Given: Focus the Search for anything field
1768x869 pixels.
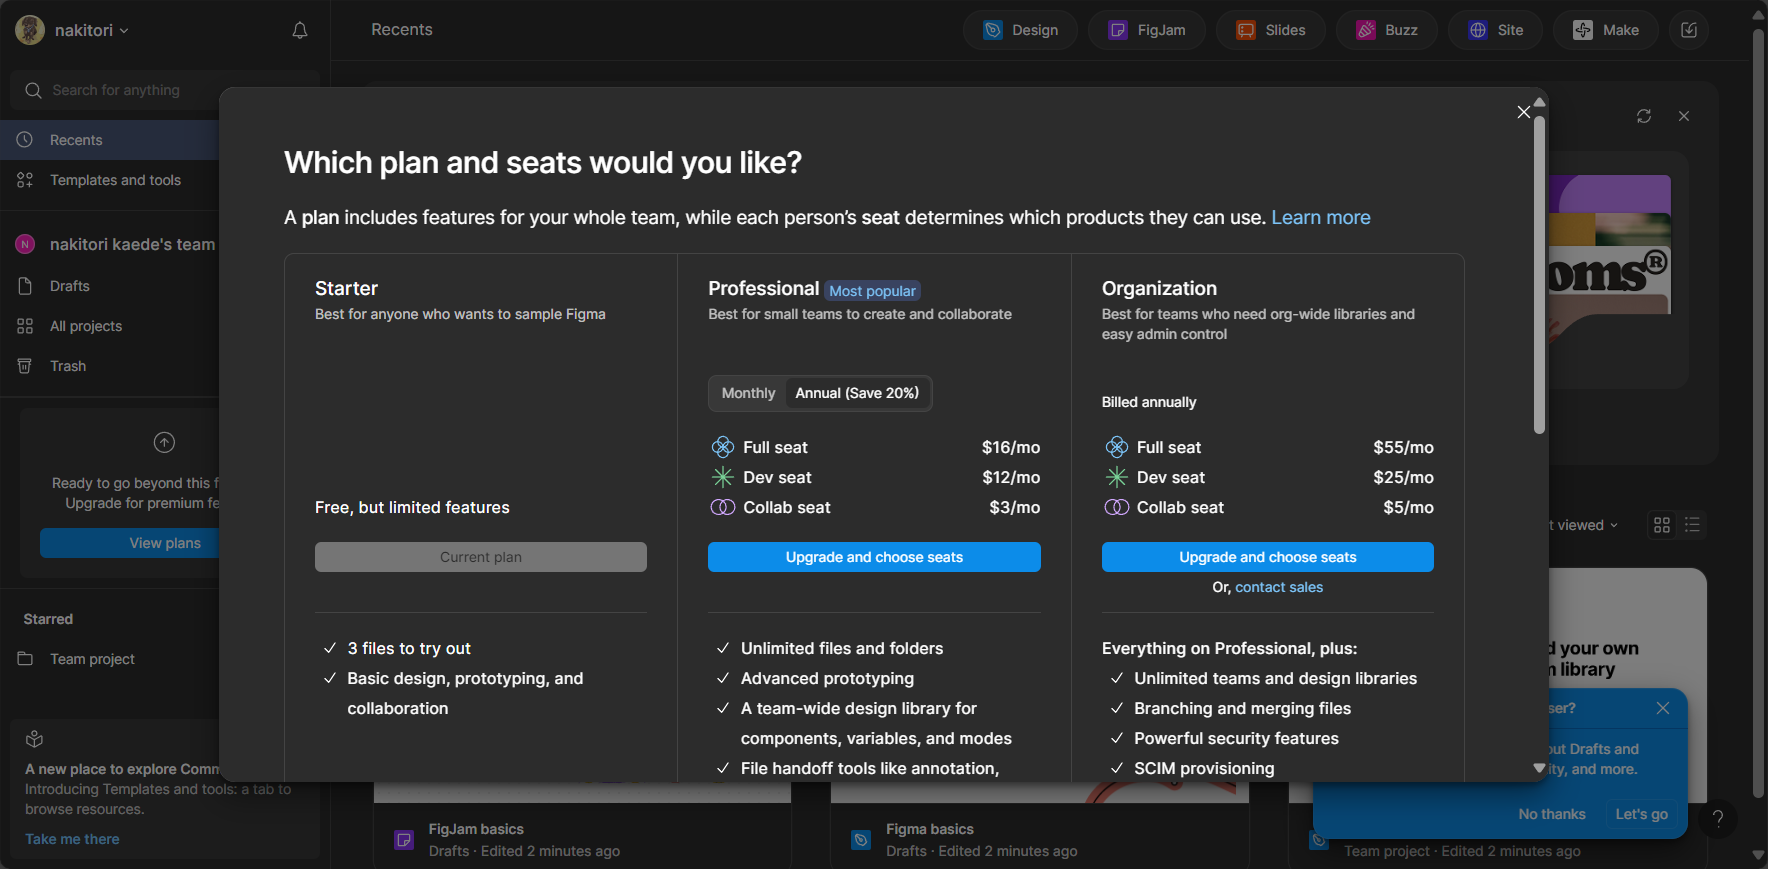Looking at the screenshot, I should coord(164,90).
